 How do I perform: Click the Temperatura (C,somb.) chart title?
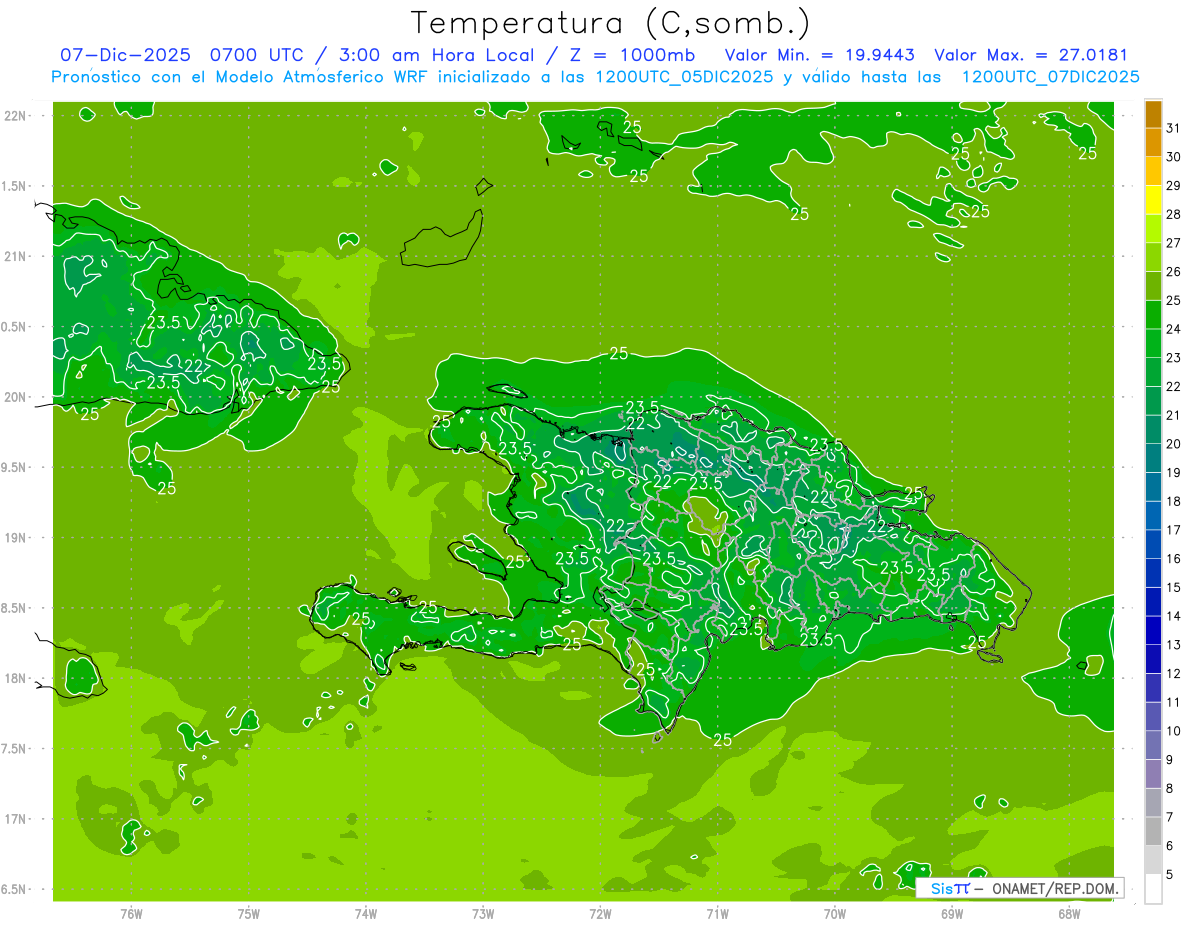[611, 22]
